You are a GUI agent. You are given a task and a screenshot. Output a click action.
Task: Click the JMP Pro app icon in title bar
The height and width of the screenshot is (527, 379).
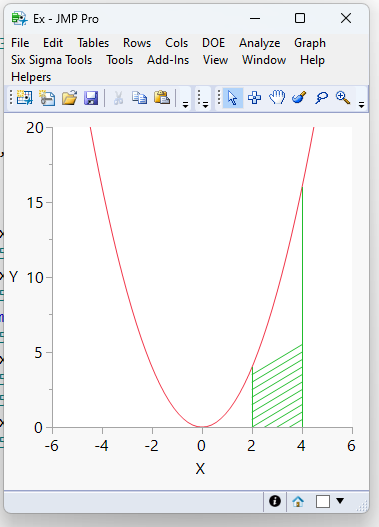point(19,18)
